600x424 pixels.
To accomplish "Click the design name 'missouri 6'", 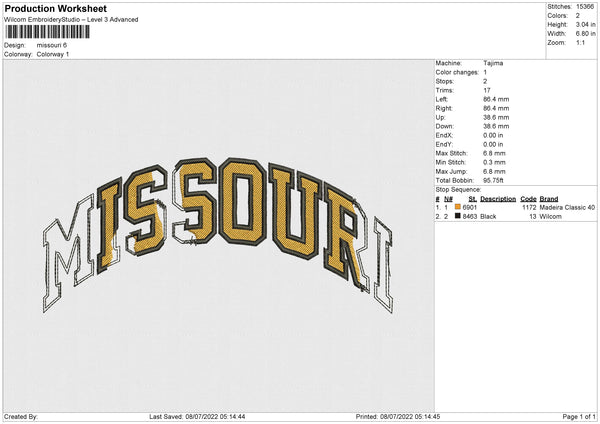I will click(x=52, y=45).
